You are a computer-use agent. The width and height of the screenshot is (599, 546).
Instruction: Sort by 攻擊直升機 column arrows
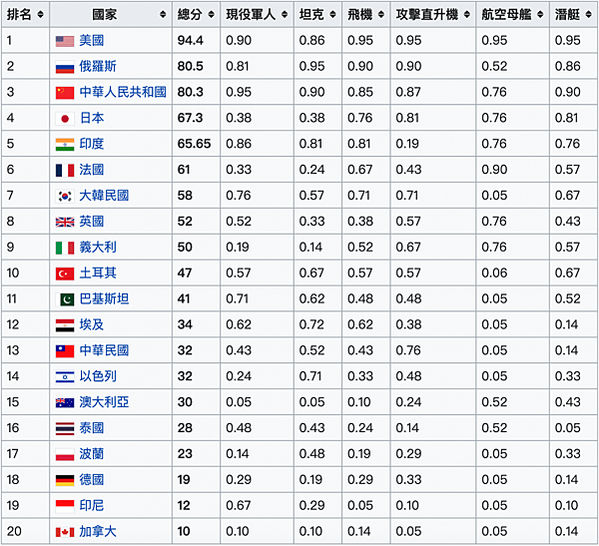pos(466,15)
